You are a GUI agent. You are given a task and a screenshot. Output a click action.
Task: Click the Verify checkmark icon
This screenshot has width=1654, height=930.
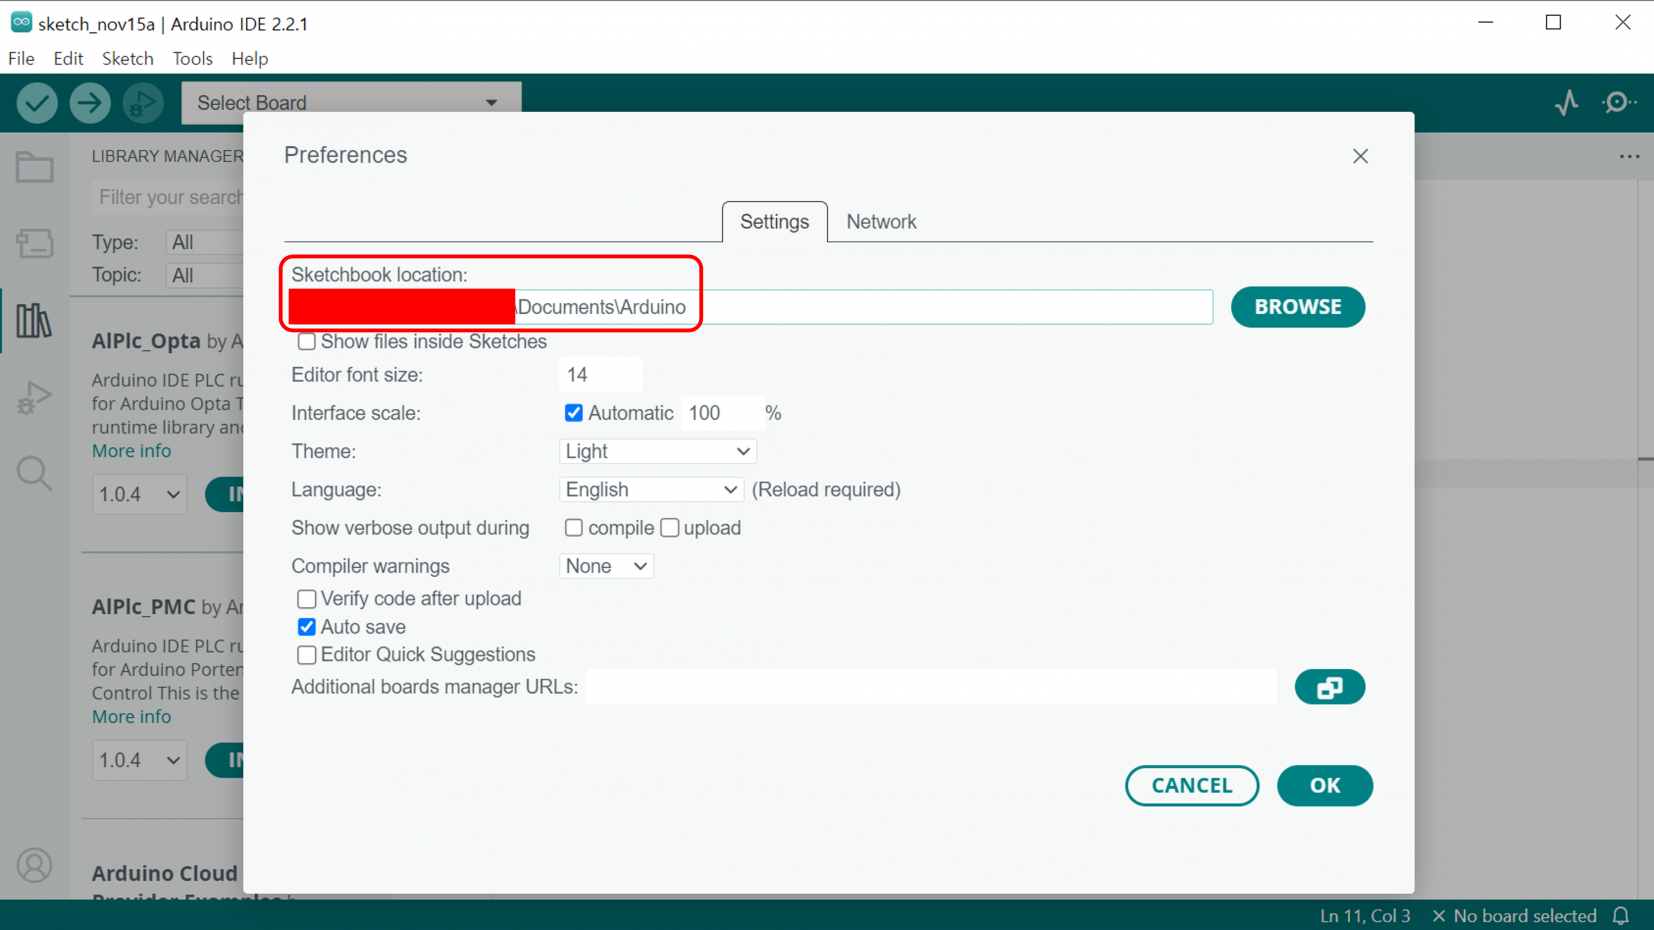tap(37, 103)
